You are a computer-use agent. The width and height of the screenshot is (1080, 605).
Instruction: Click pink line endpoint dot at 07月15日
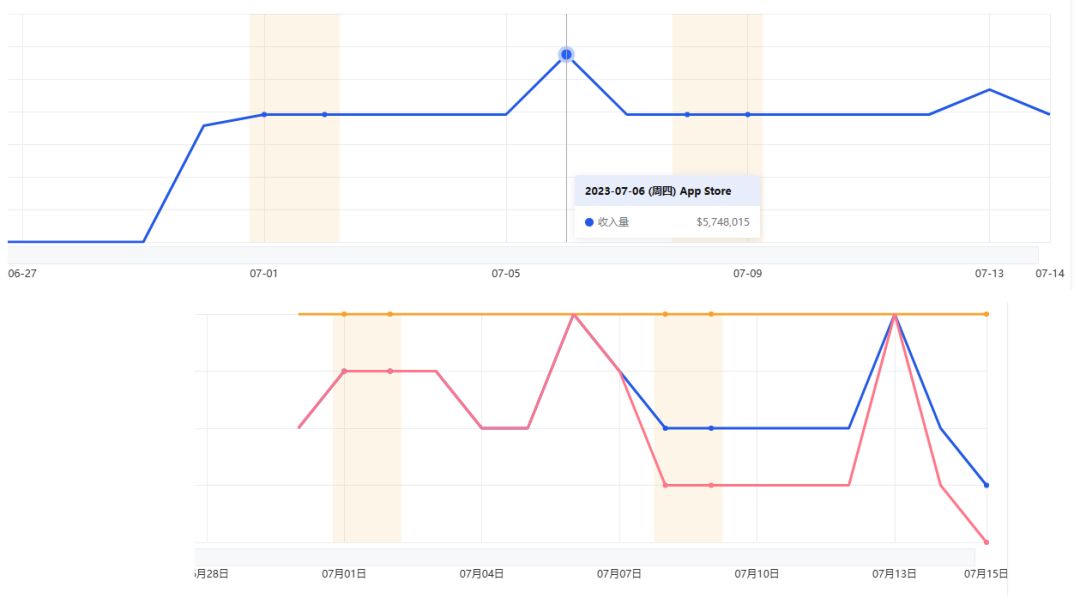click(986, 542)
